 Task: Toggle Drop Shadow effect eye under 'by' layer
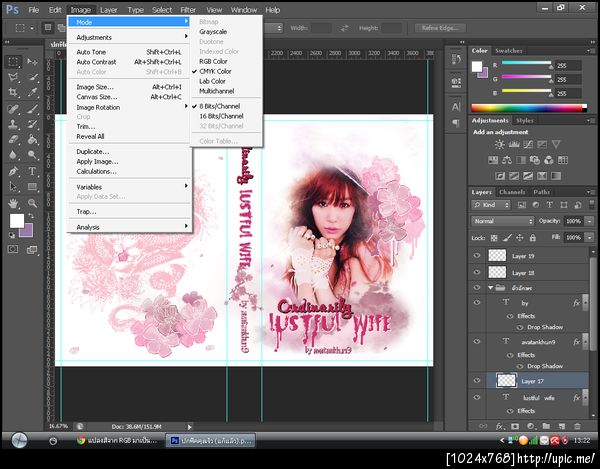point(520,327)
